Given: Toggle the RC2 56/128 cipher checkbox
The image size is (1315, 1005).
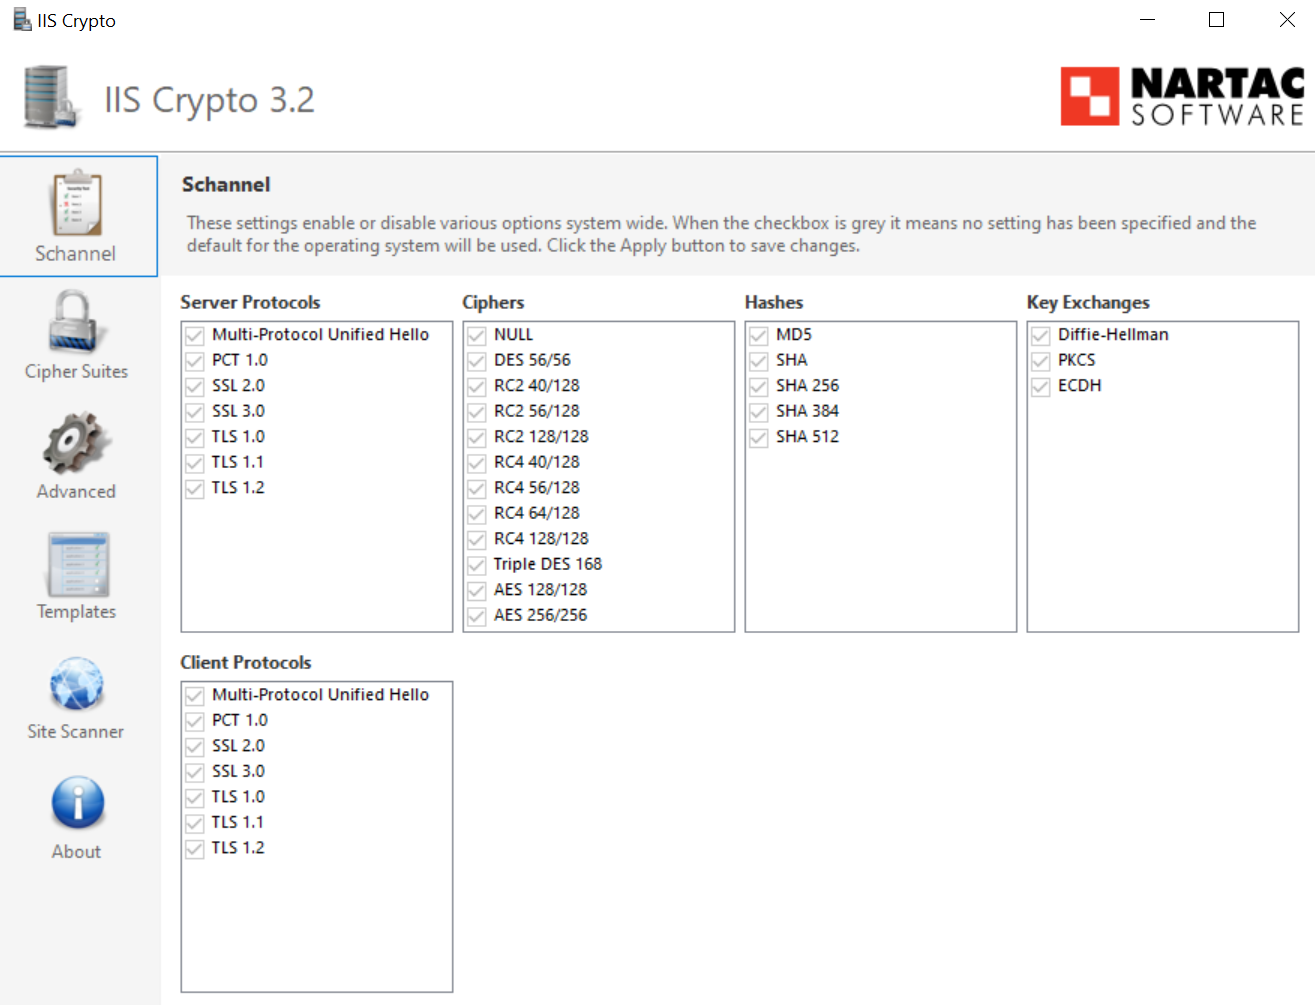Looking at the screenshot, I should (477, 411).
